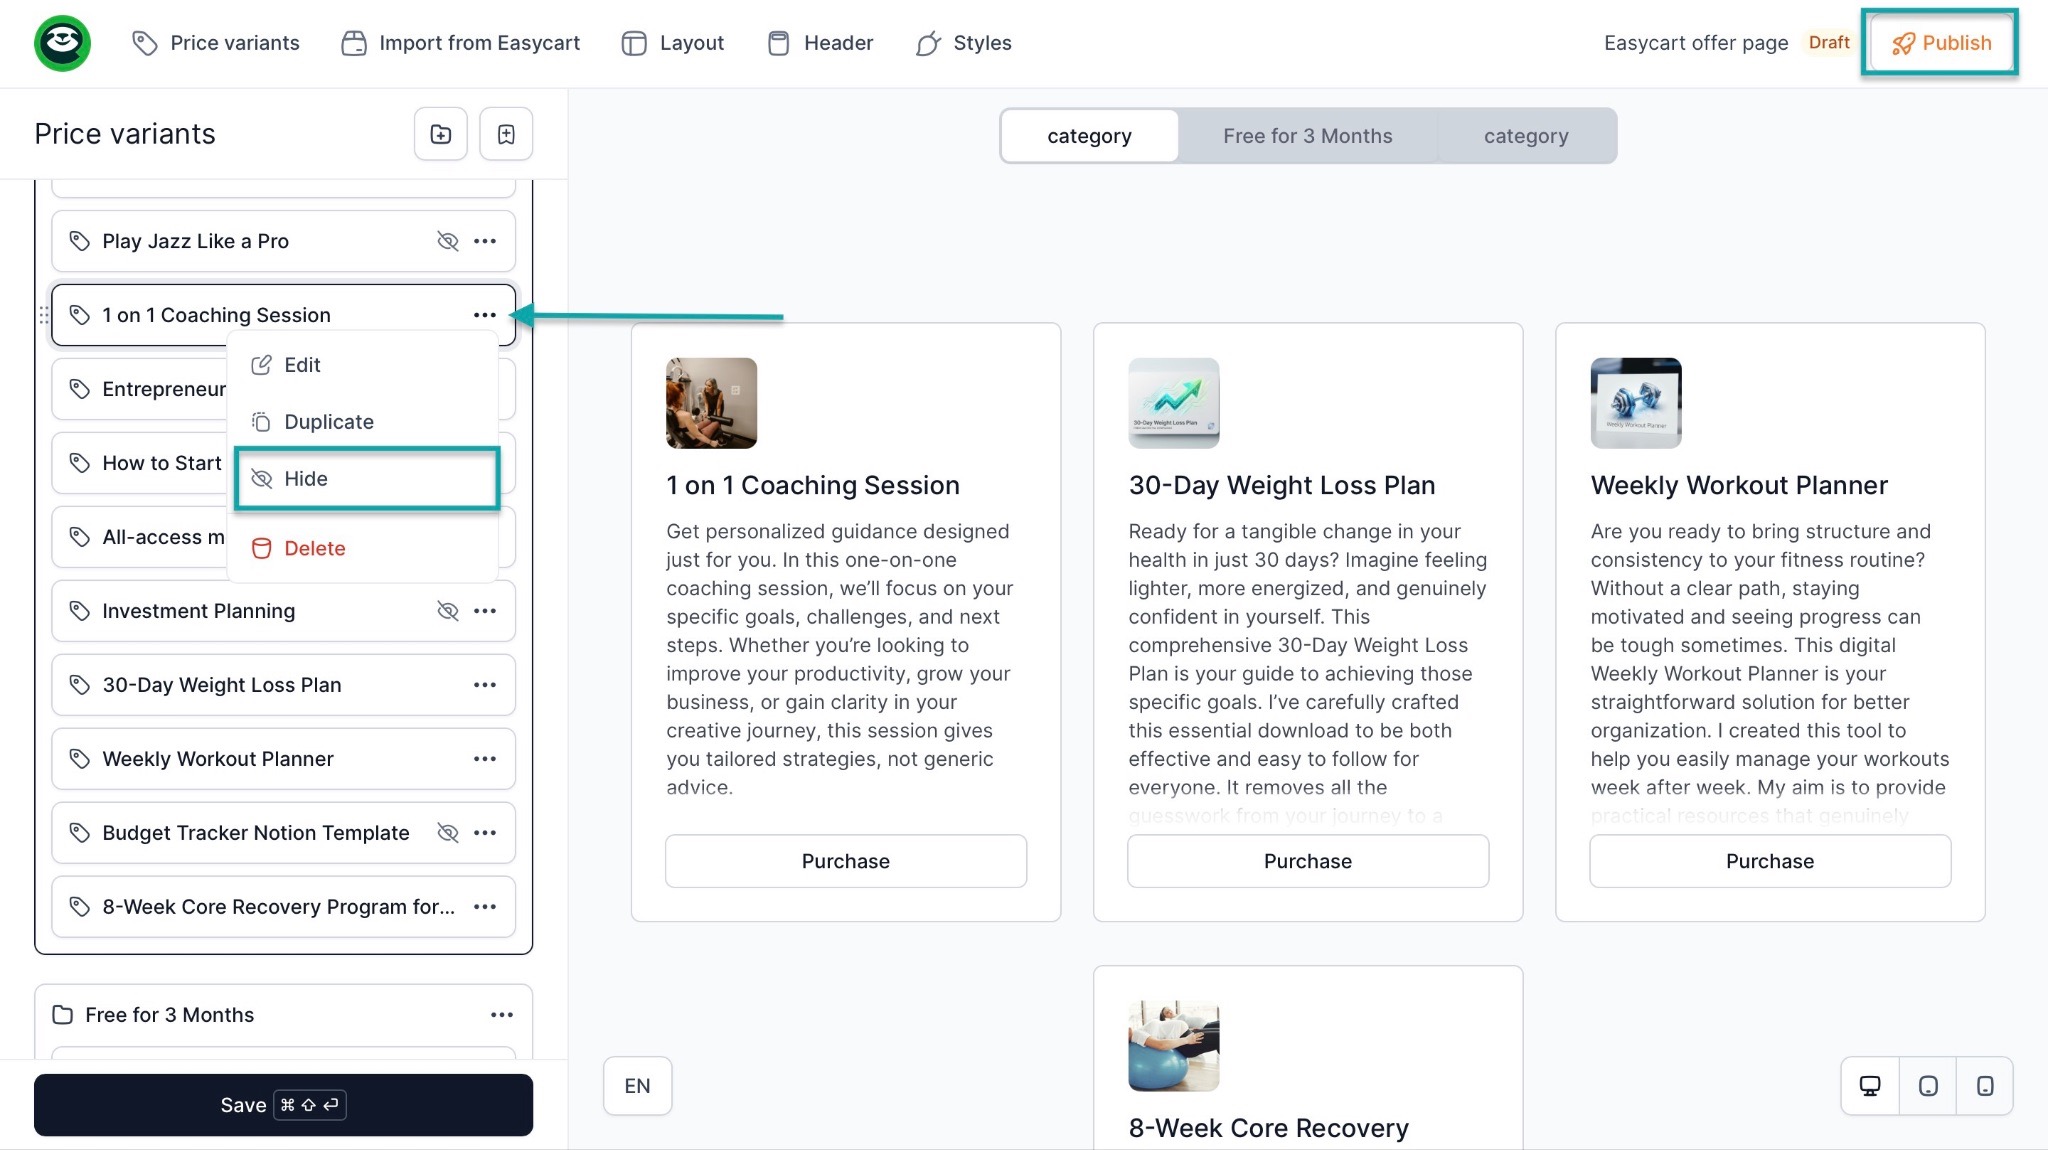Switch to tablet preview mode

1928,1086
